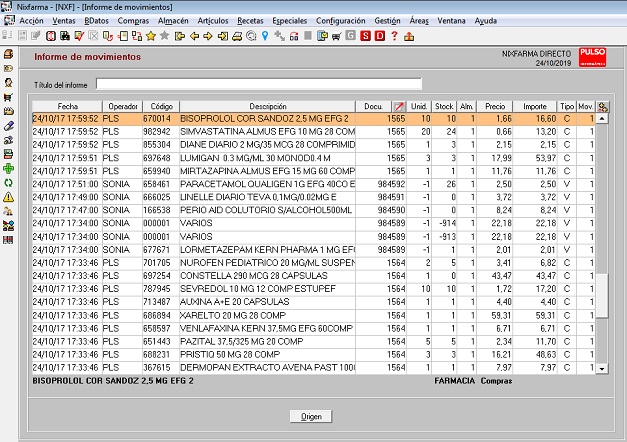Image resolution: width=627 pixels, height=442 pixels.
Task: Click the yellow left arrow toolbar icon
Action: [x=194, y=36]
